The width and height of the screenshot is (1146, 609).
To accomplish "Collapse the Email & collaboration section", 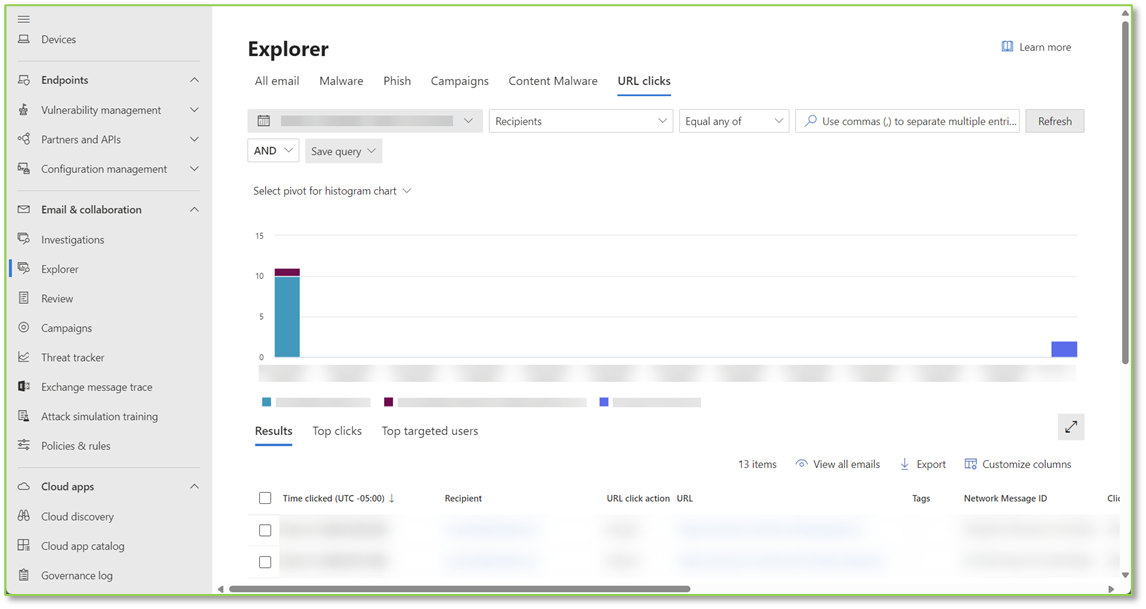I will (x=196, y=209).
